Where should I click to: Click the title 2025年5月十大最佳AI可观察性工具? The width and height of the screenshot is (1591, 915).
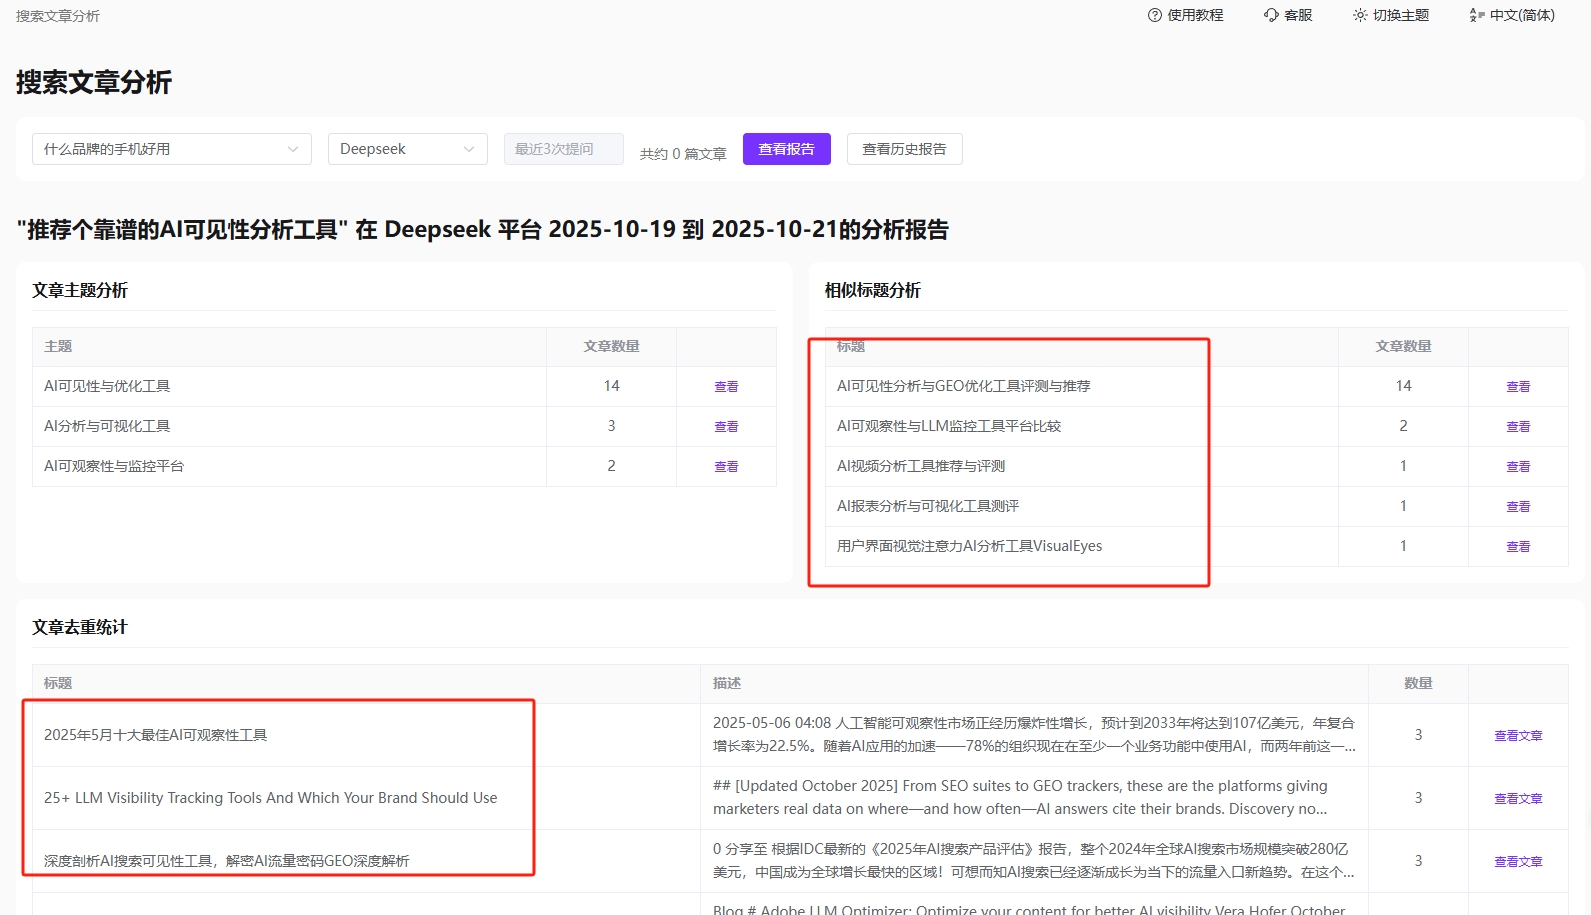(x=156, y=735)
